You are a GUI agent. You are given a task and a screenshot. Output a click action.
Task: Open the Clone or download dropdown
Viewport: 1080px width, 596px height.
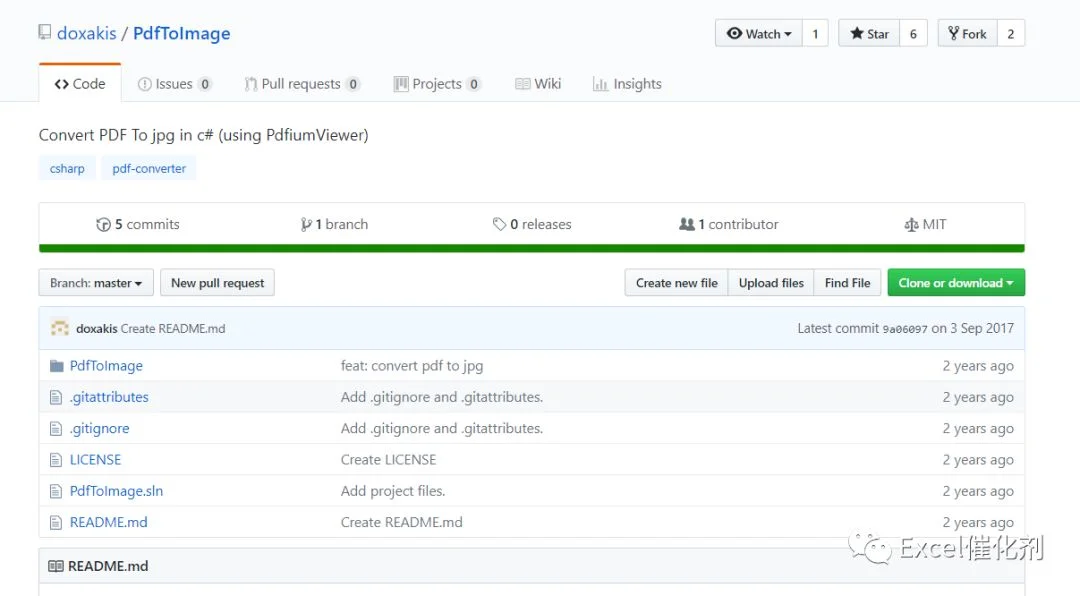coord(956,282)
